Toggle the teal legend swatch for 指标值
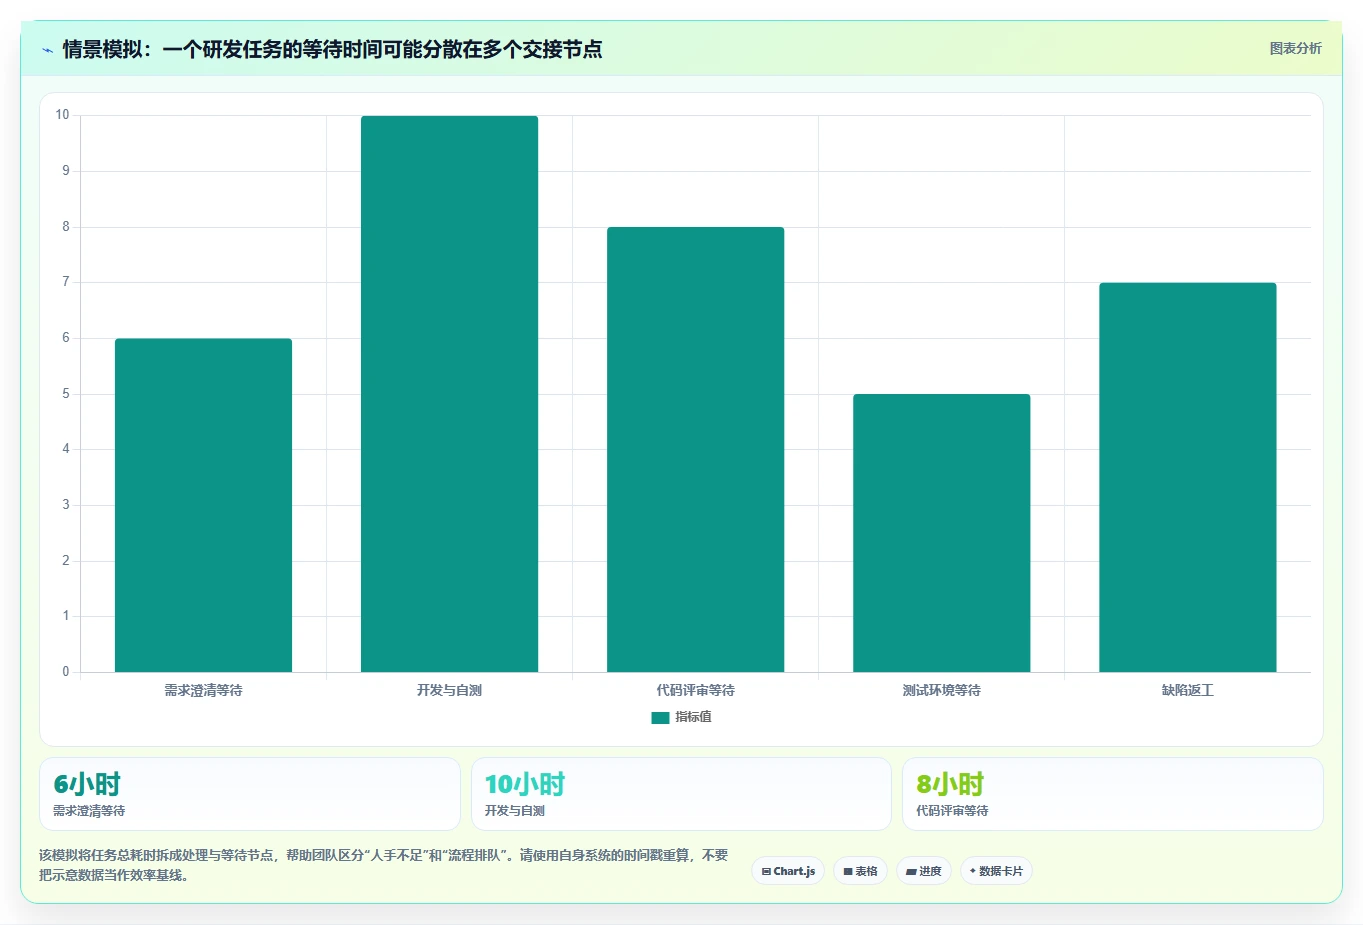Screen dimensions: 1363x925 coord(660,717)
